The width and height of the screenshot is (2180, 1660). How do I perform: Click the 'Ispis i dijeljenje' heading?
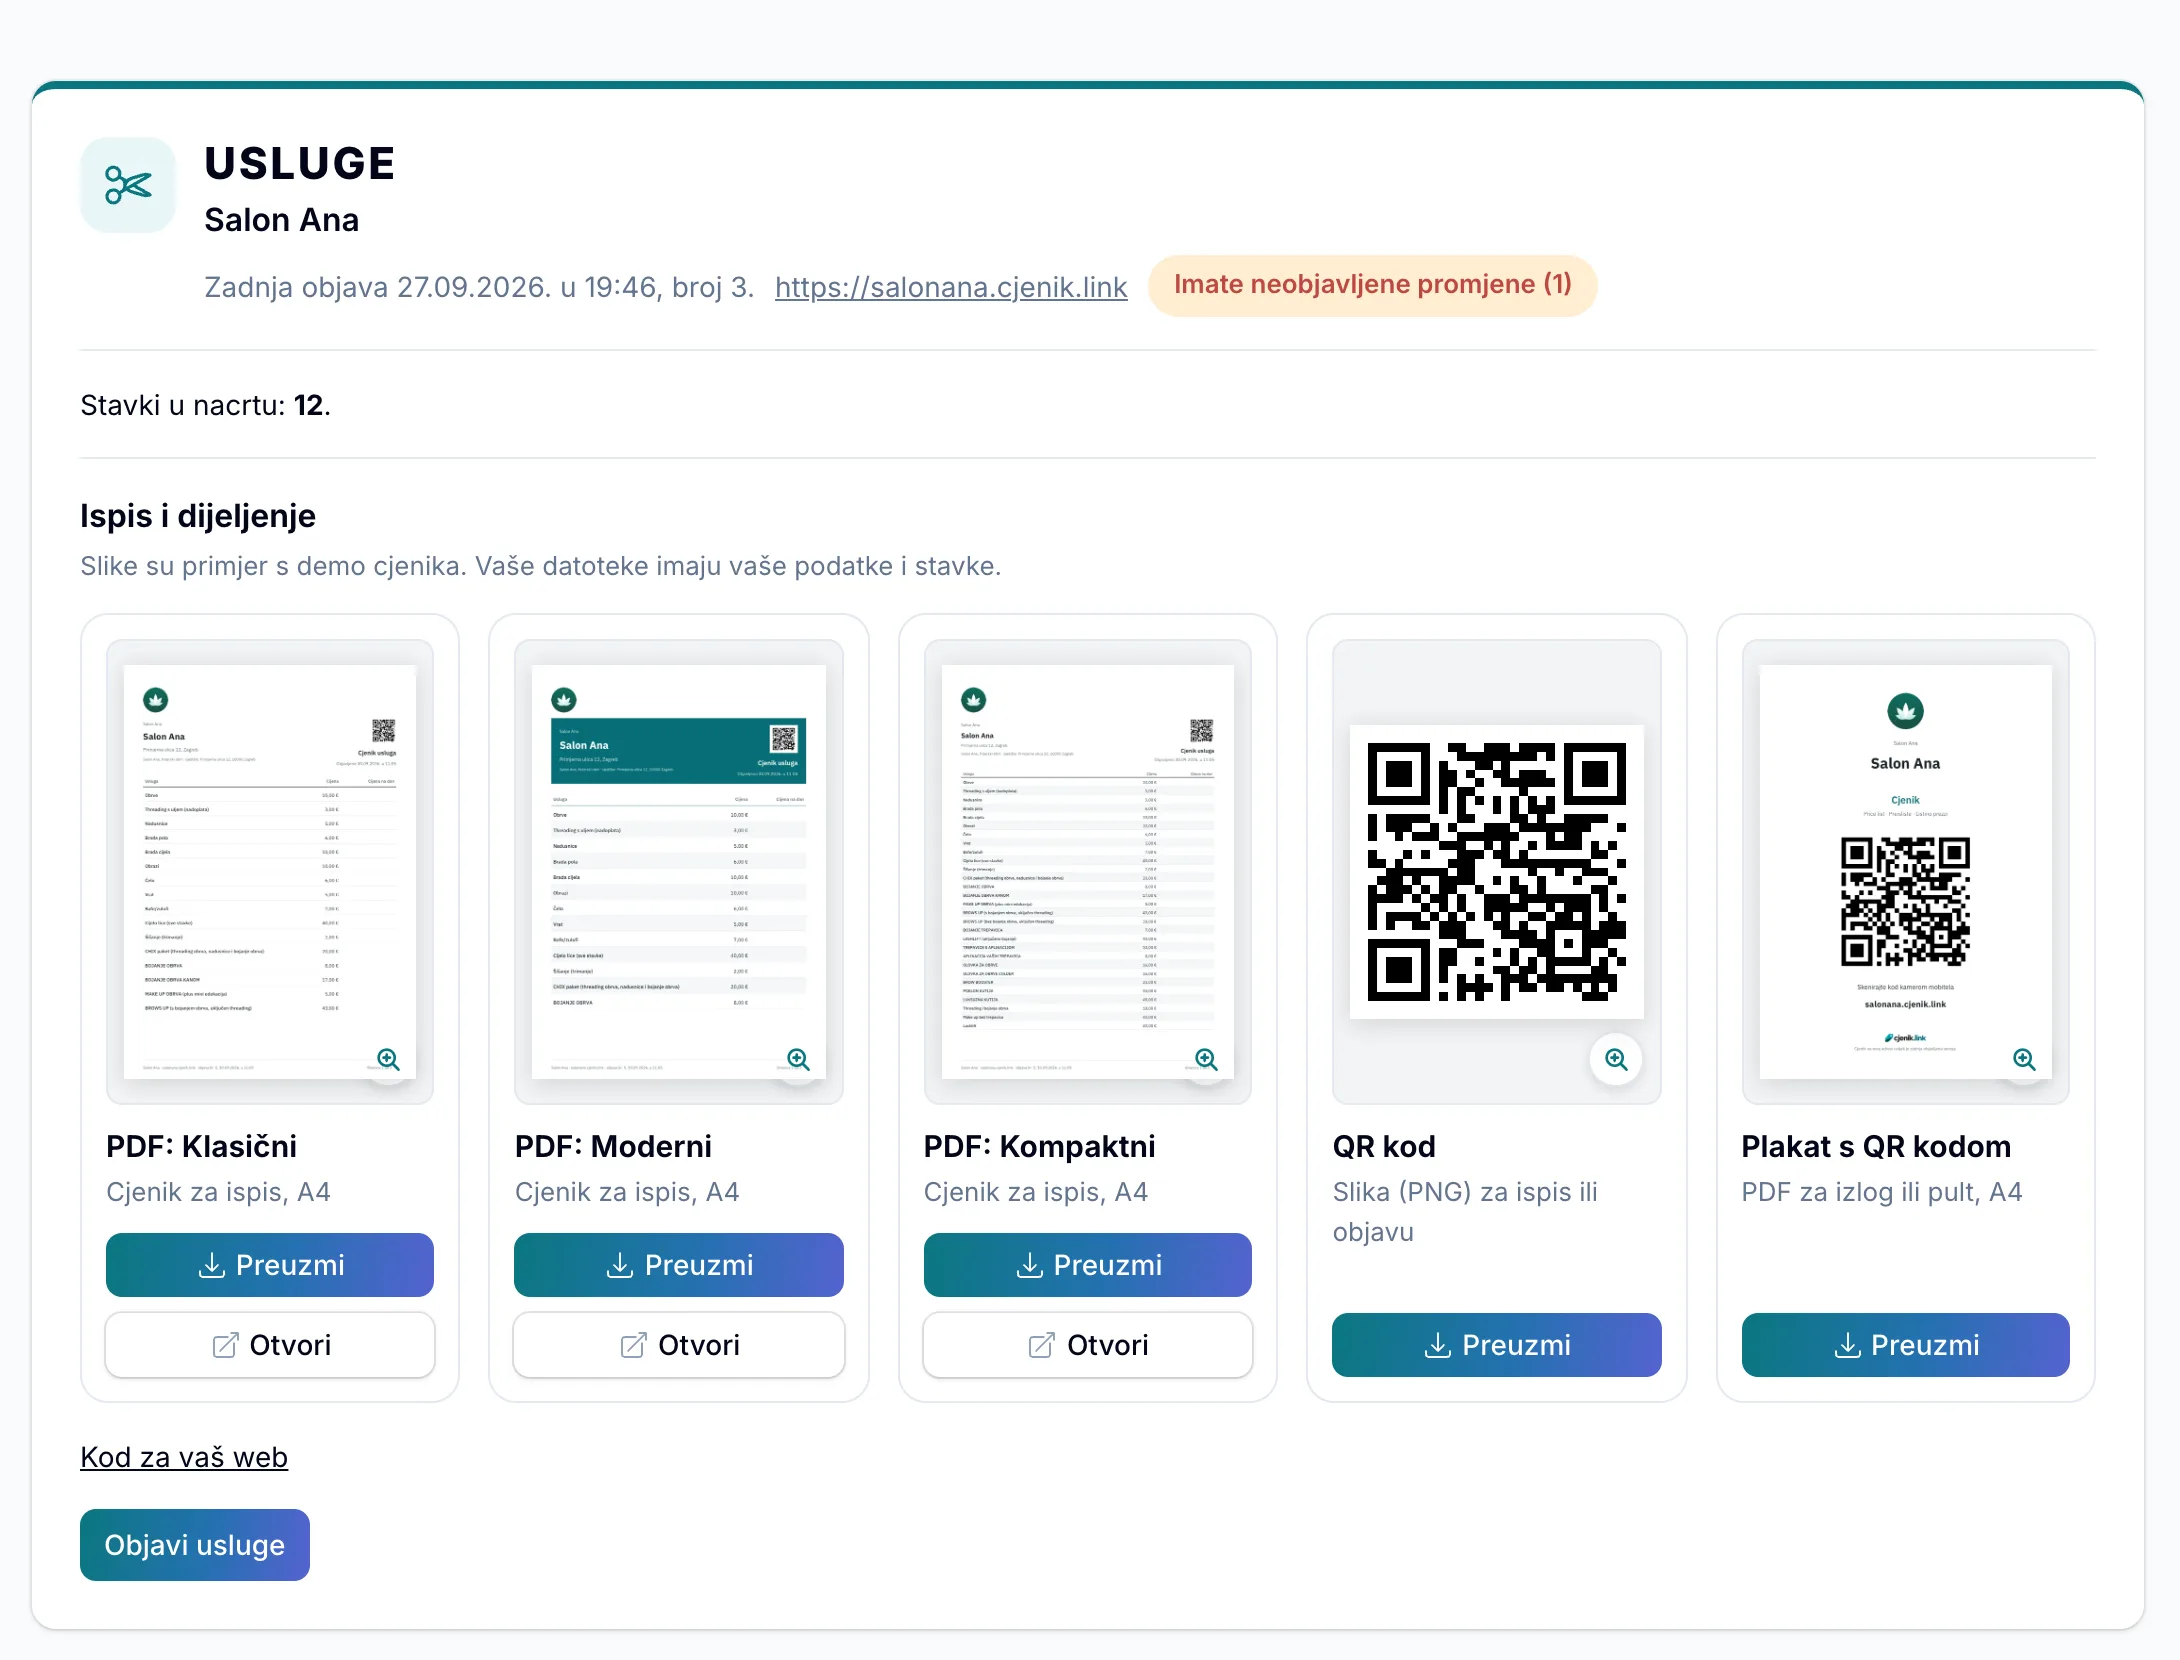(x=198, y=516)
